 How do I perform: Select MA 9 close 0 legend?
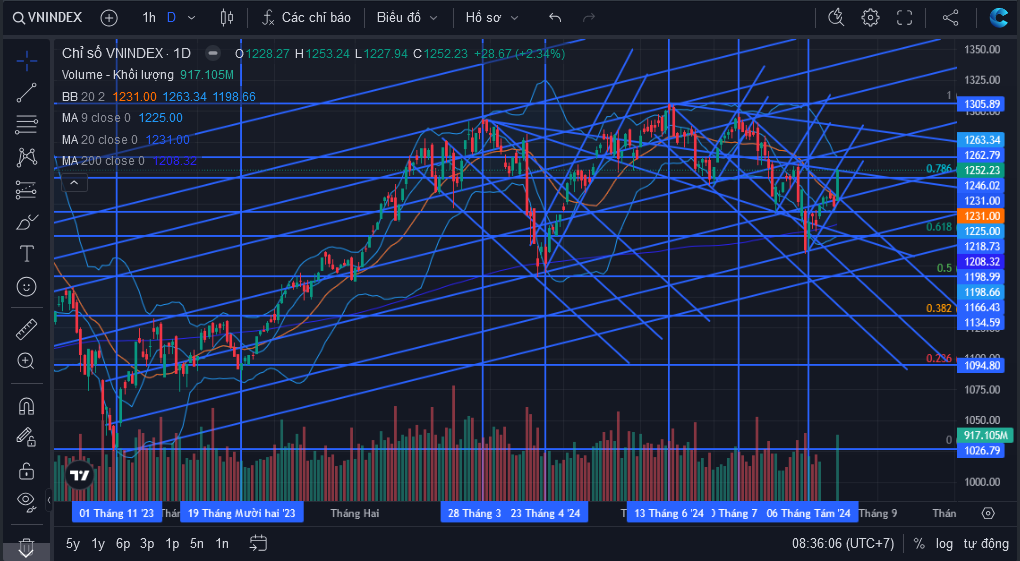(96, 118)
